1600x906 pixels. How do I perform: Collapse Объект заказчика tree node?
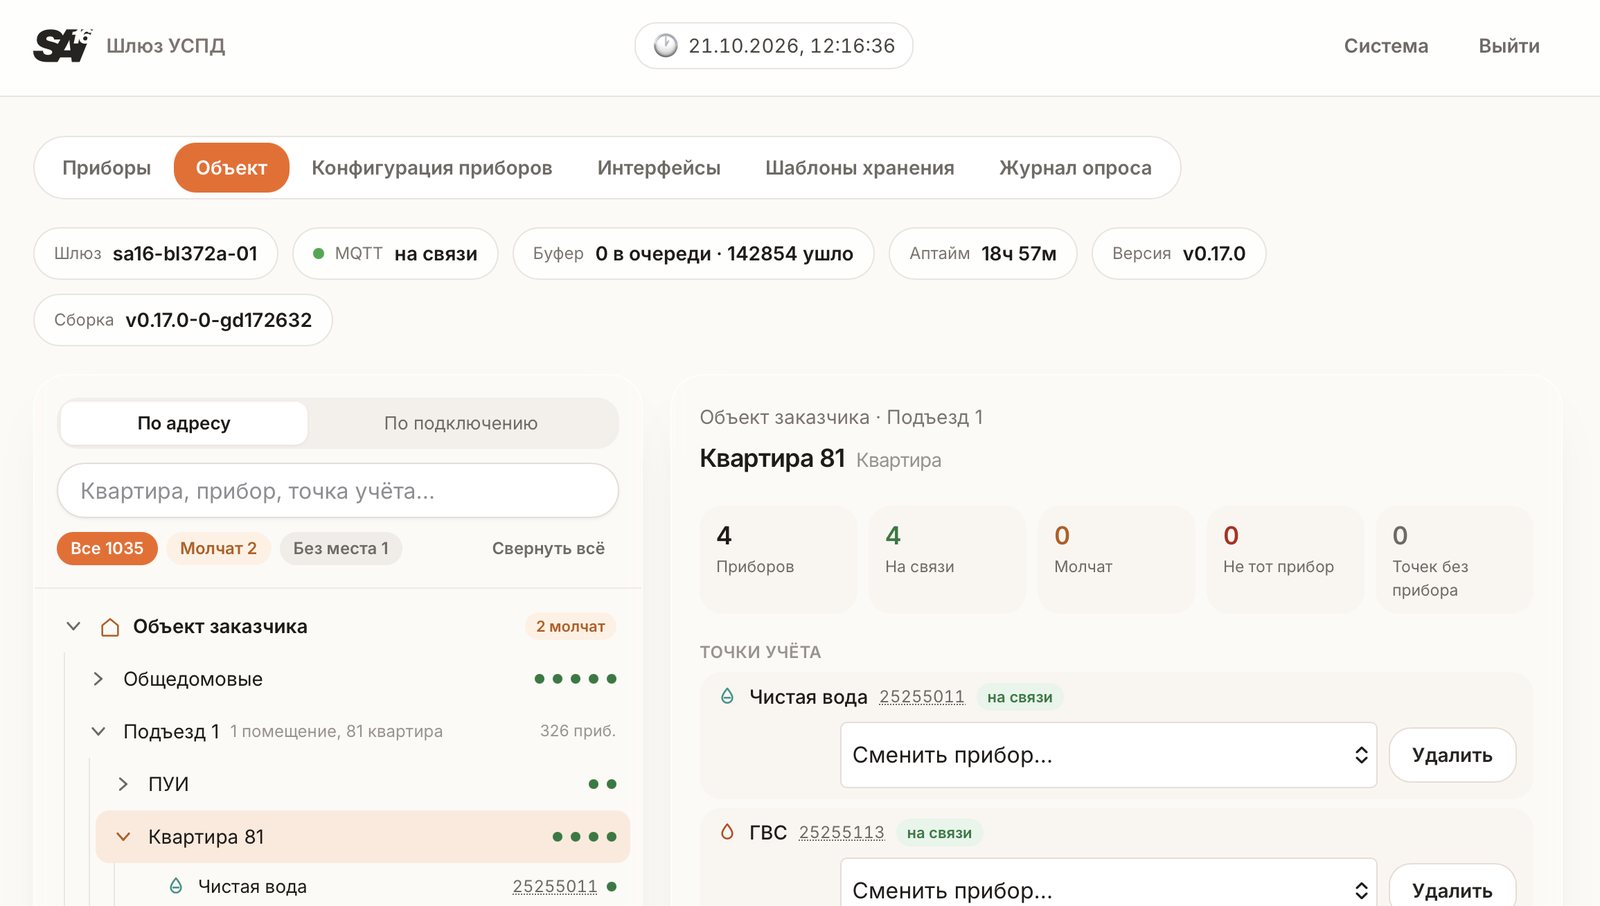(73, 626)
